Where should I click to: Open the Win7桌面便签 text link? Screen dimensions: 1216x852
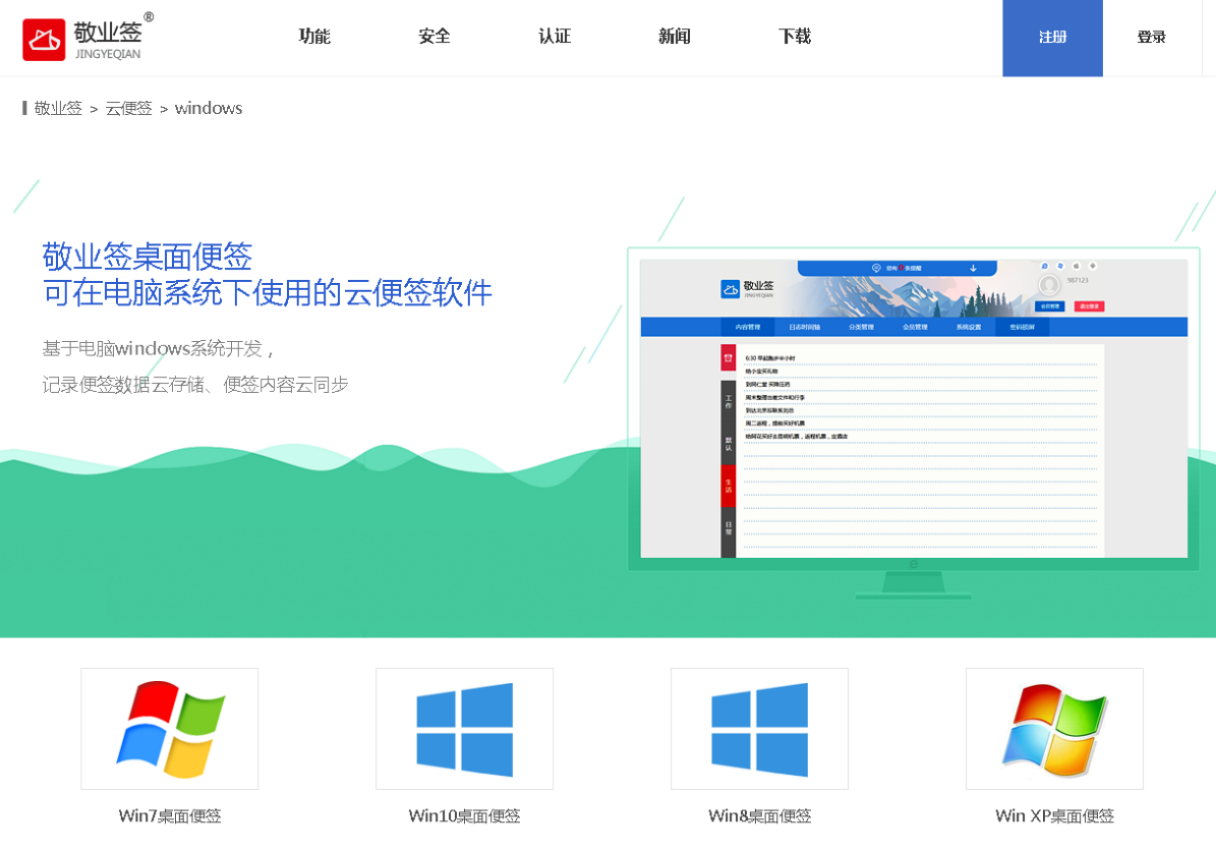(x=170, y=816)
